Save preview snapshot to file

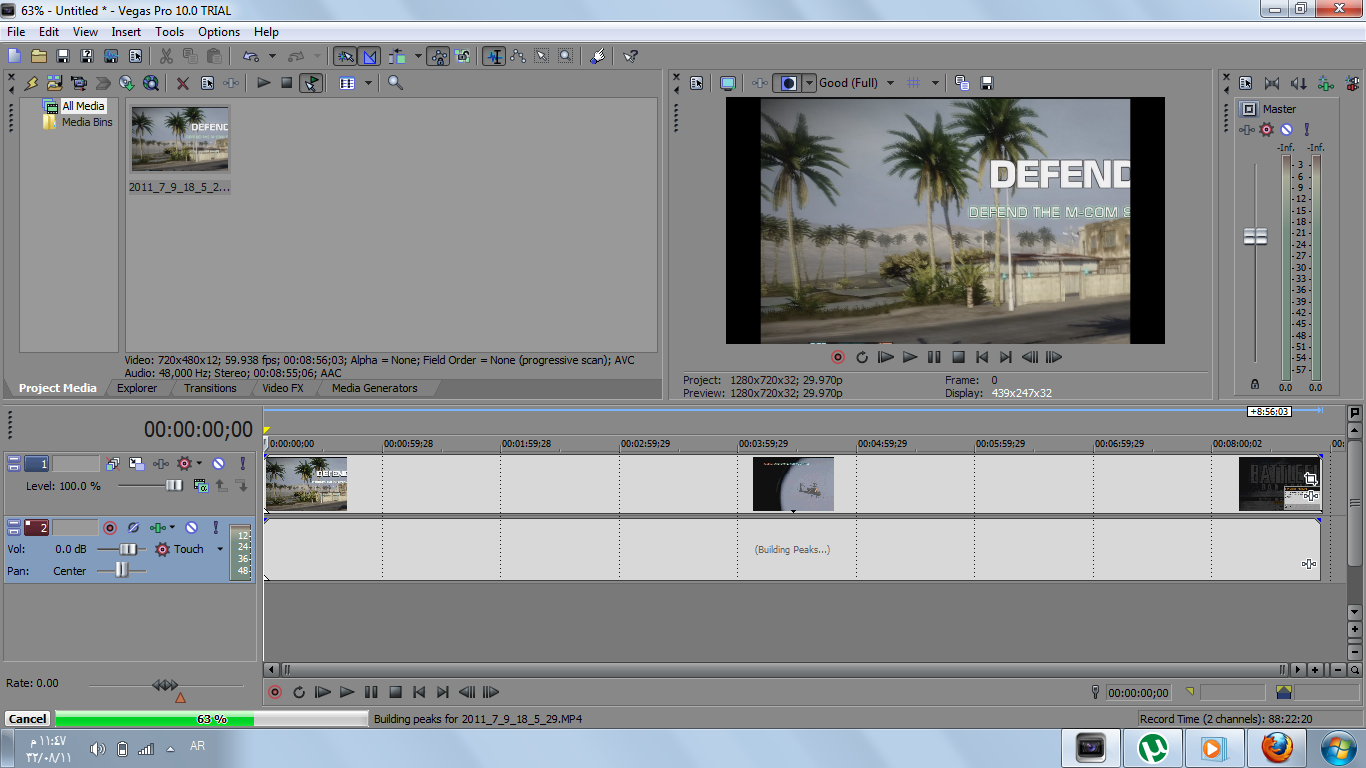pos(986,83)
